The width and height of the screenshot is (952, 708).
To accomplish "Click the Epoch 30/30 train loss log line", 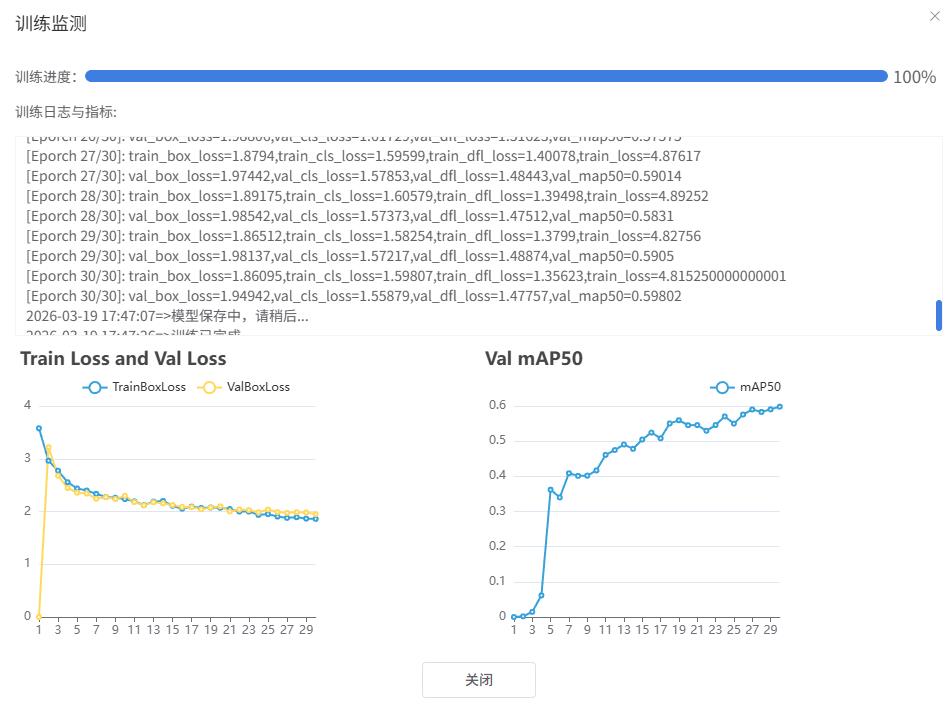I will pos(406,276).
